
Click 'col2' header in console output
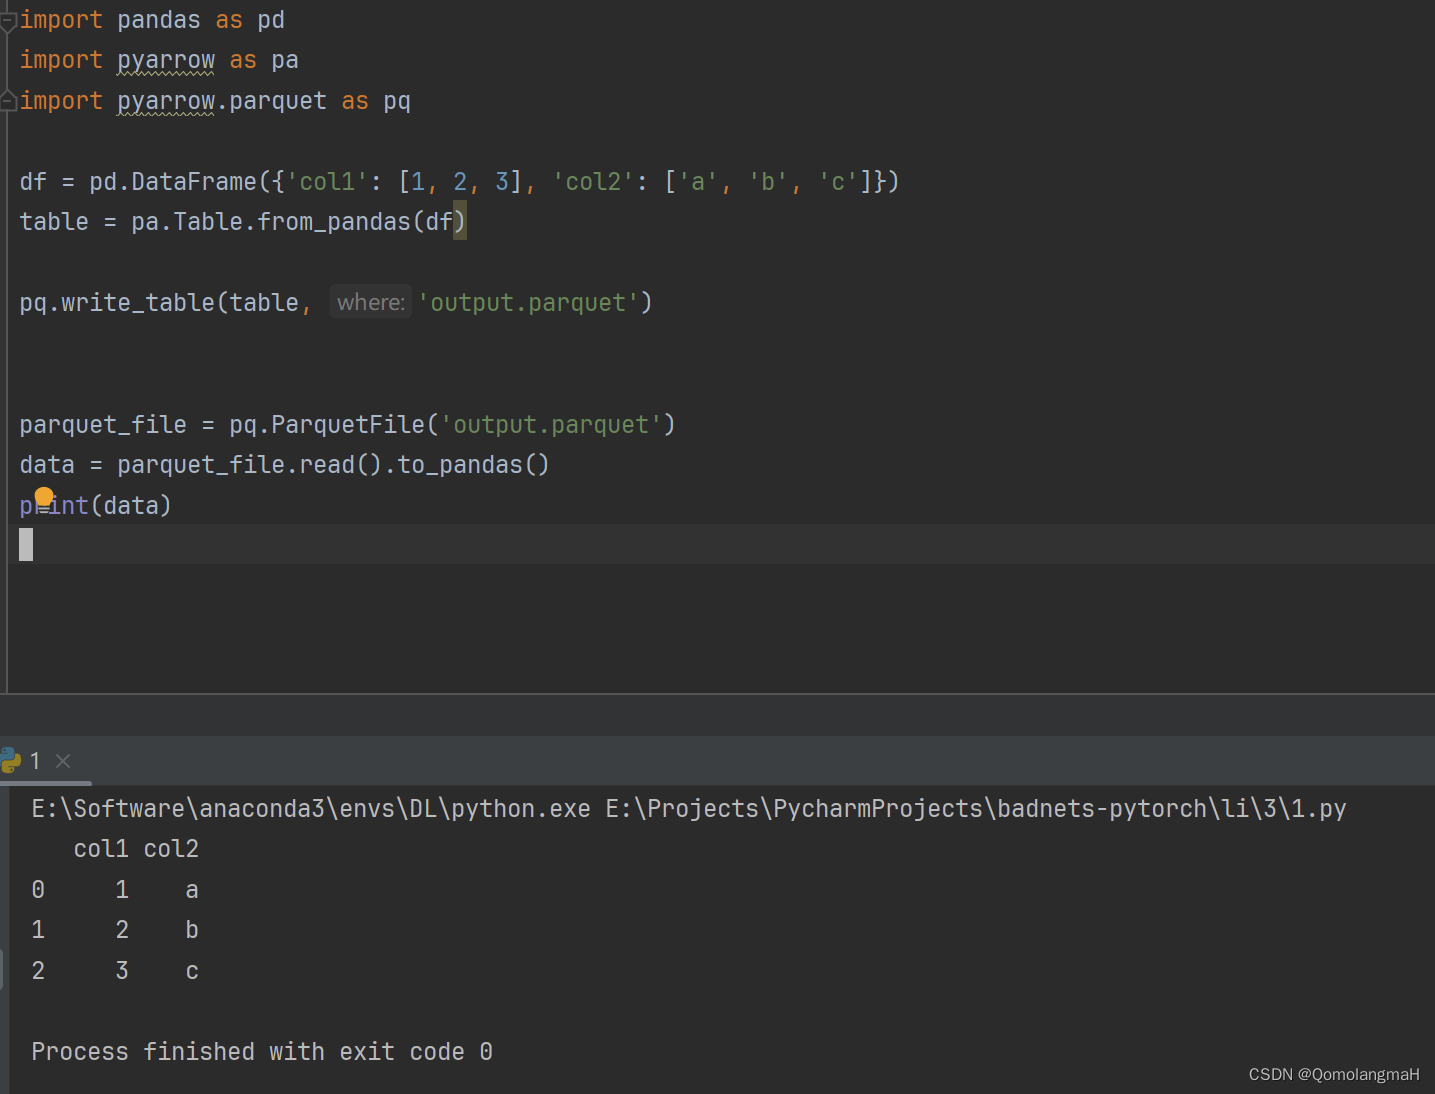pos(171,849)
